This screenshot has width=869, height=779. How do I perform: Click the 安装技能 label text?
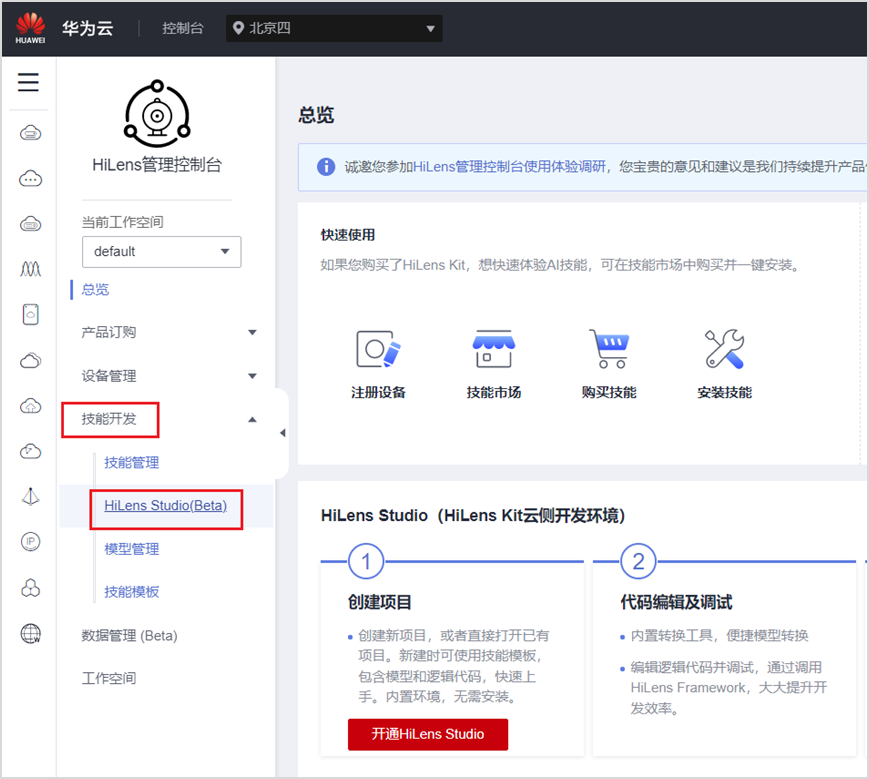pyautogui.click(x=724, y=392)
